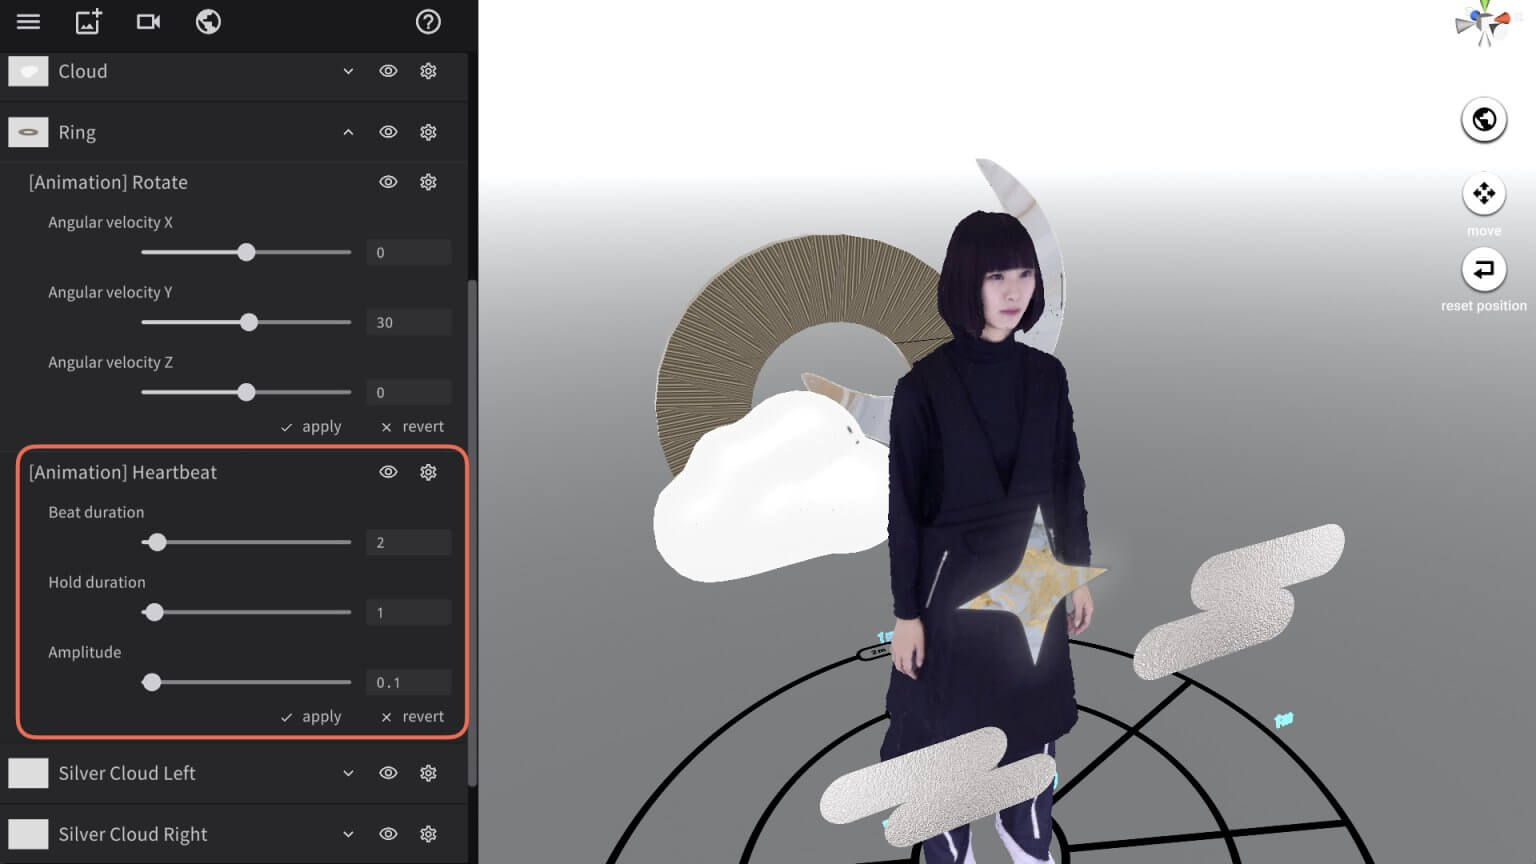Click the Beat duration slider handle
Image resolution: width=1536 pixels, height=864 pixels.
157,541
